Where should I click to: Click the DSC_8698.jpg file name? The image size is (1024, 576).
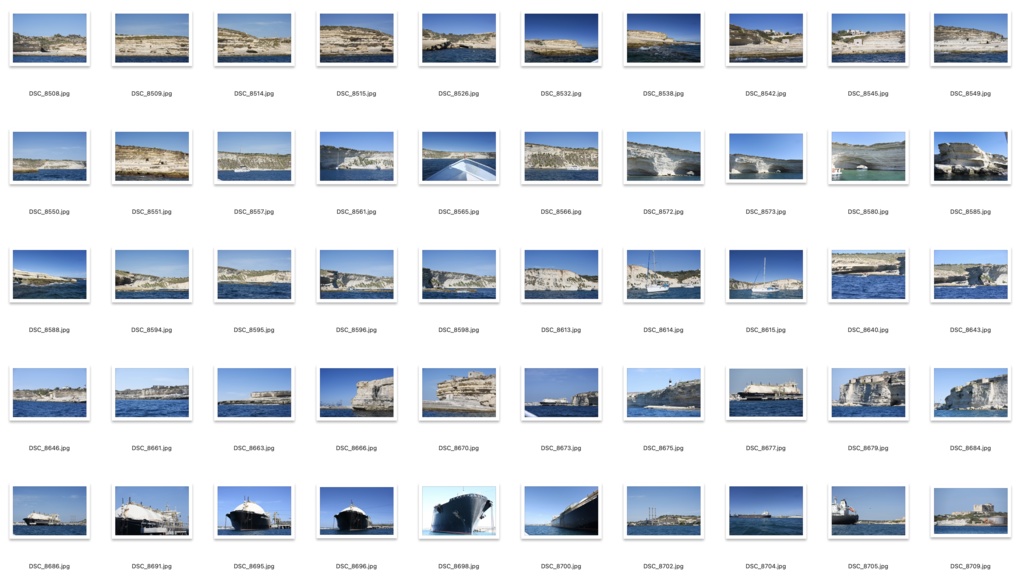[458, 567]
